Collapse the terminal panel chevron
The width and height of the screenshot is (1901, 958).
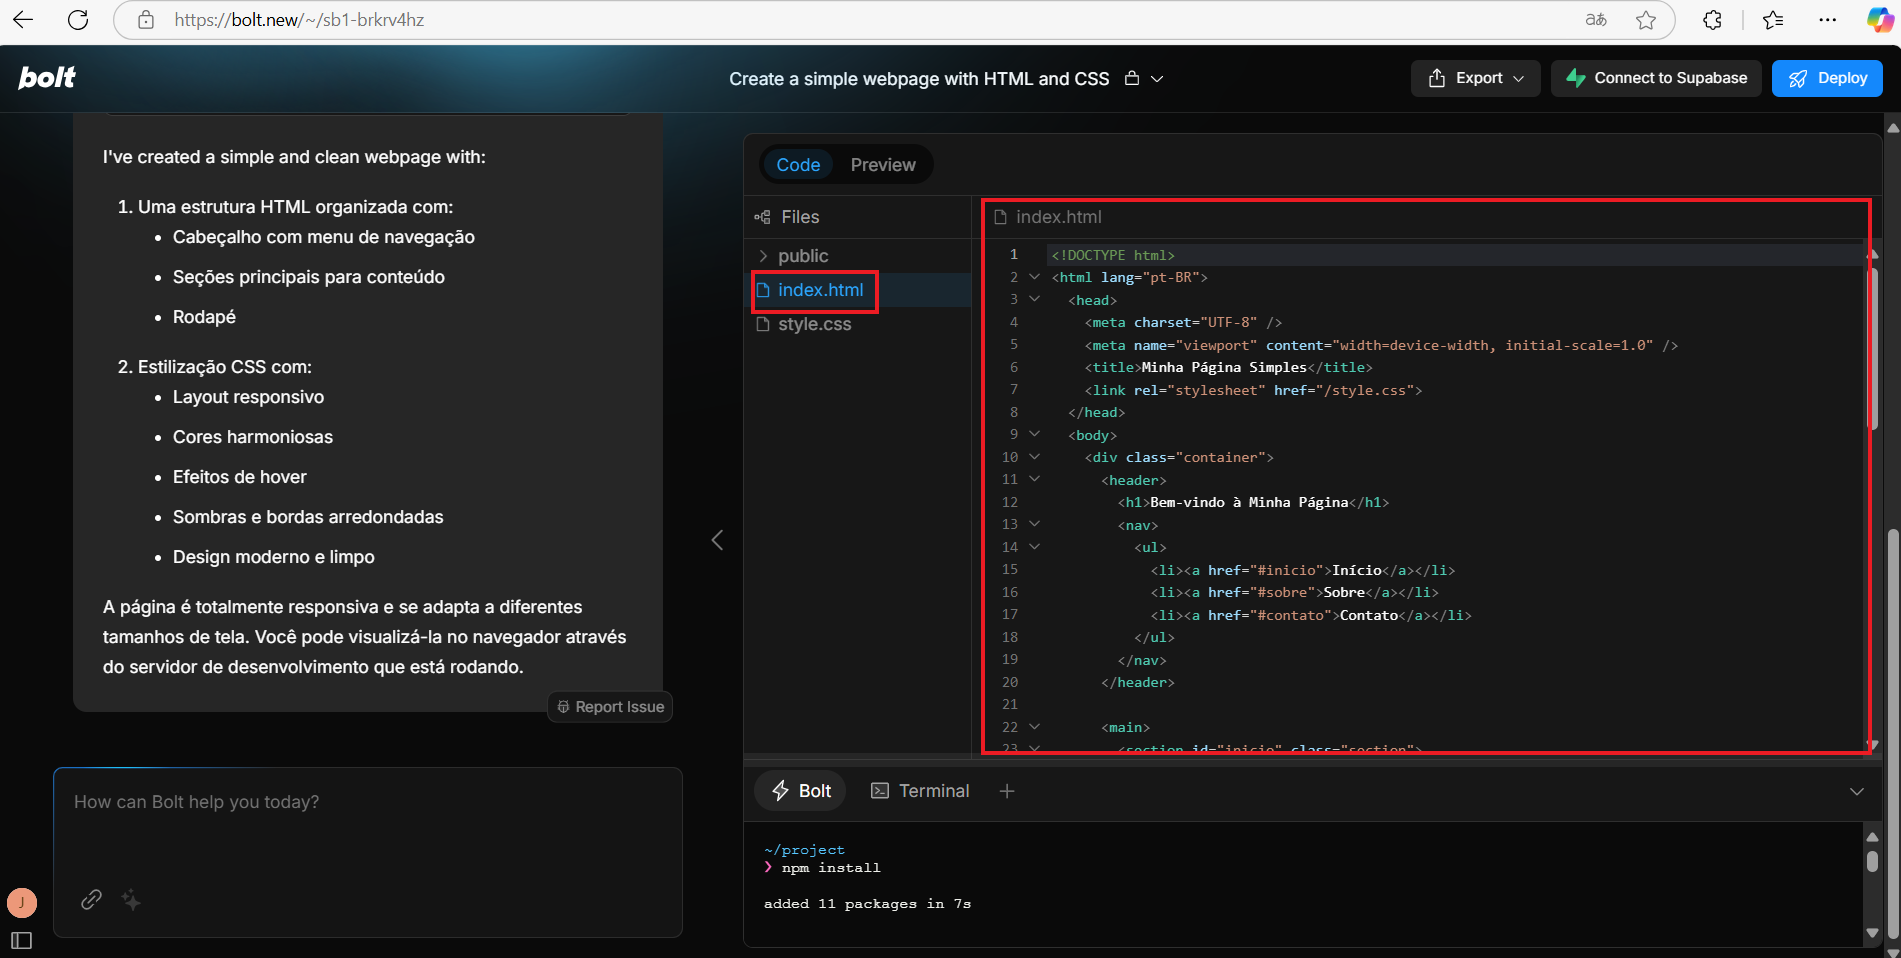pyautogui.click(x=1856, y=791)
